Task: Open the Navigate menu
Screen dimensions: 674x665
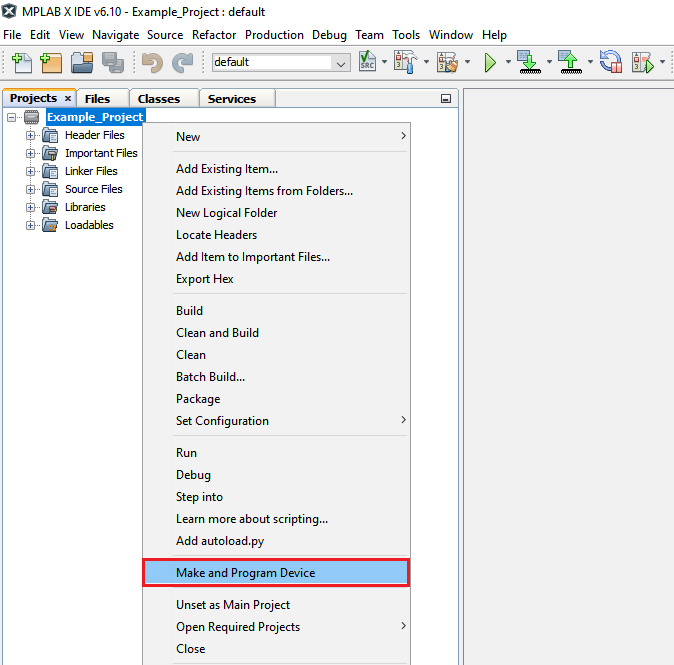Action: pos(116,35)
